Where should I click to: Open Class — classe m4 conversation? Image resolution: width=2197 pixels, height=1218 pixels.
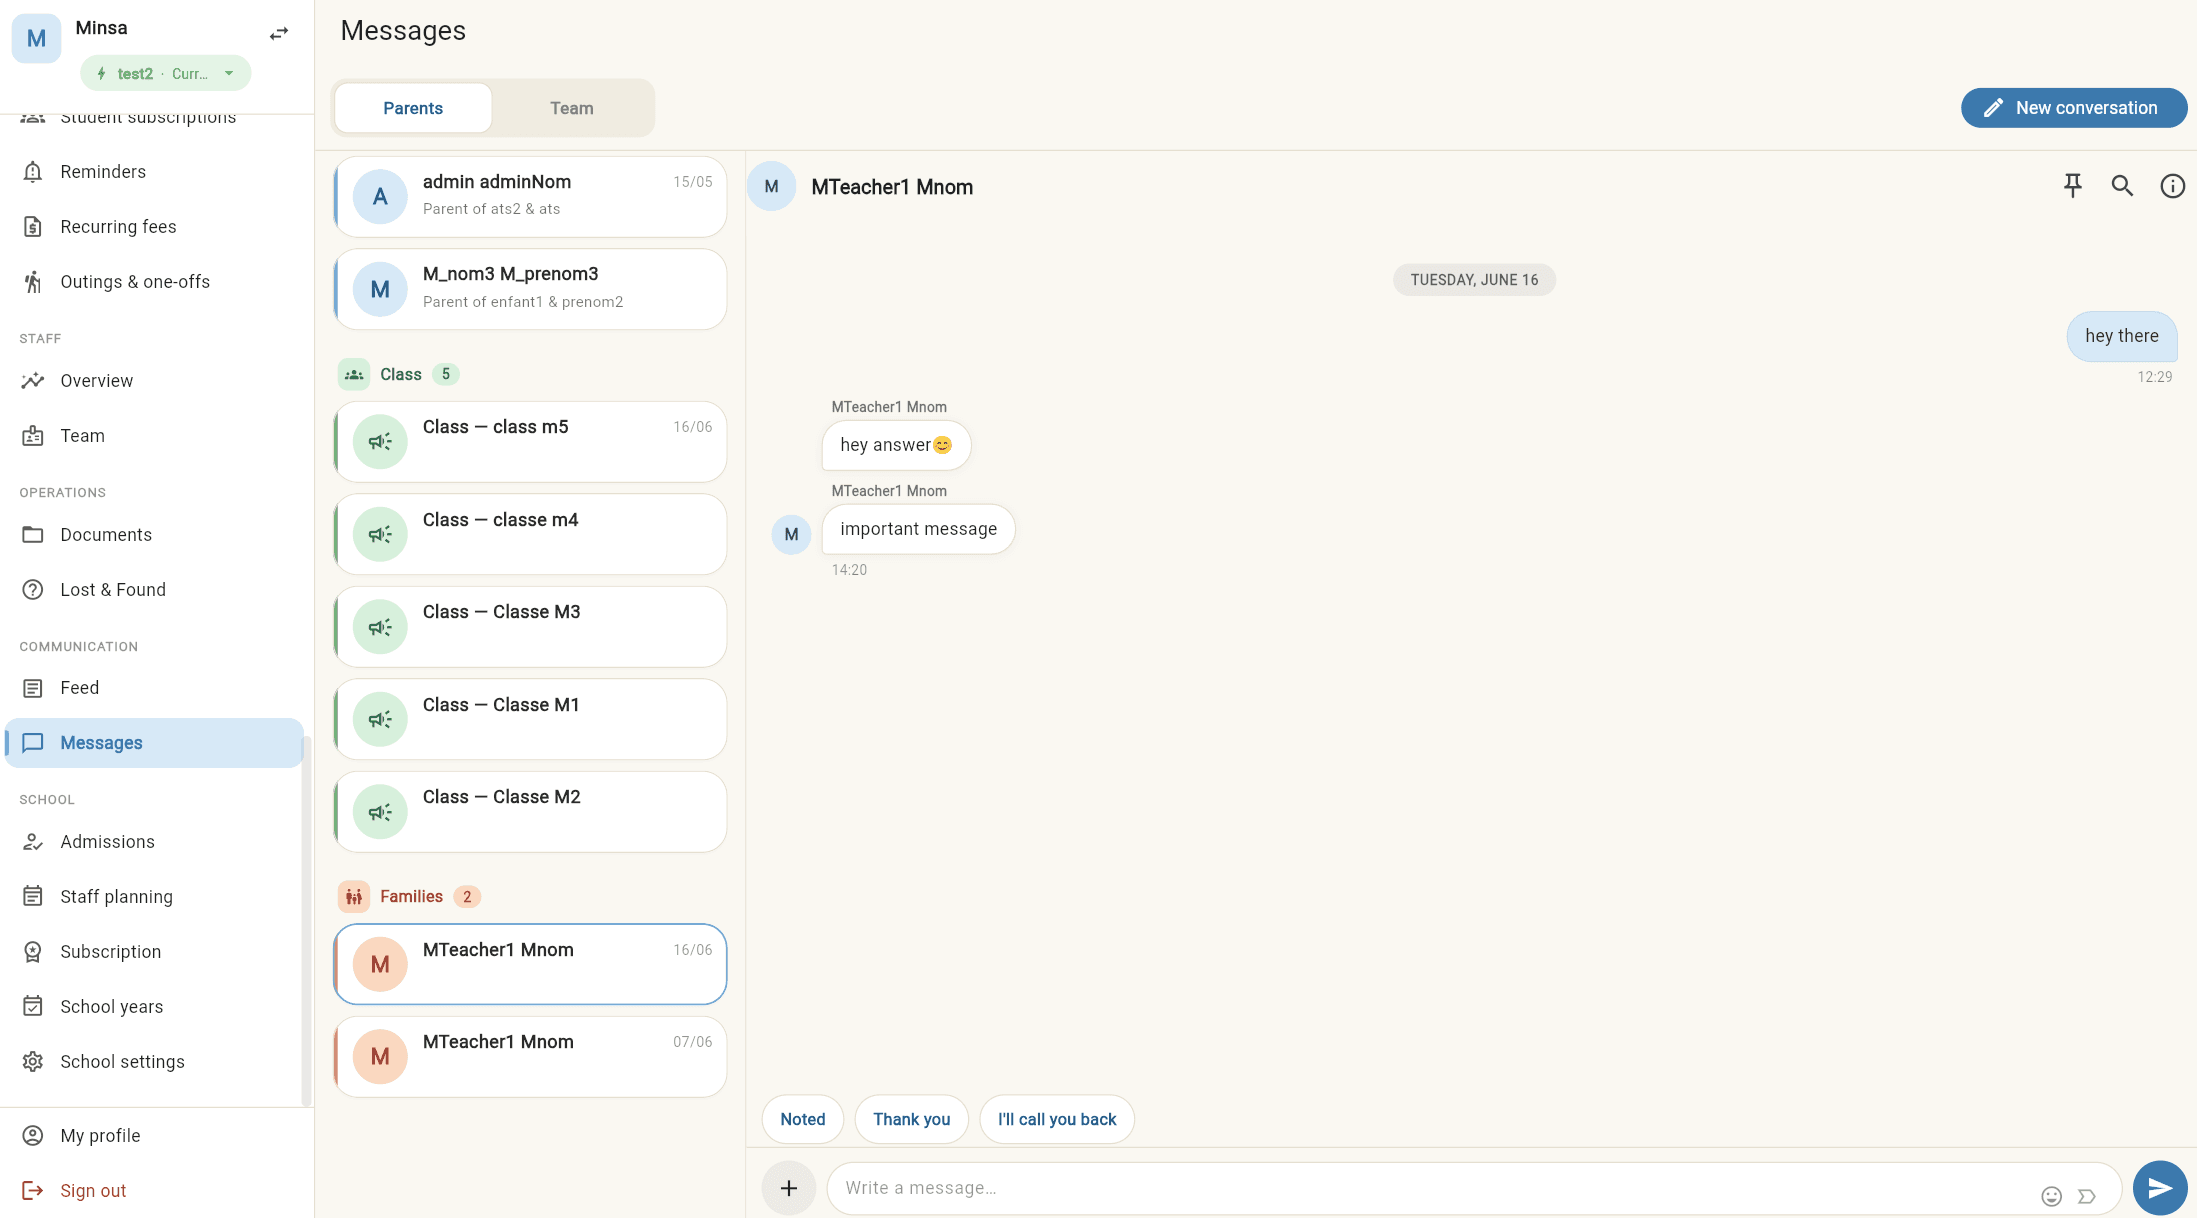click(x=530, y=534)
